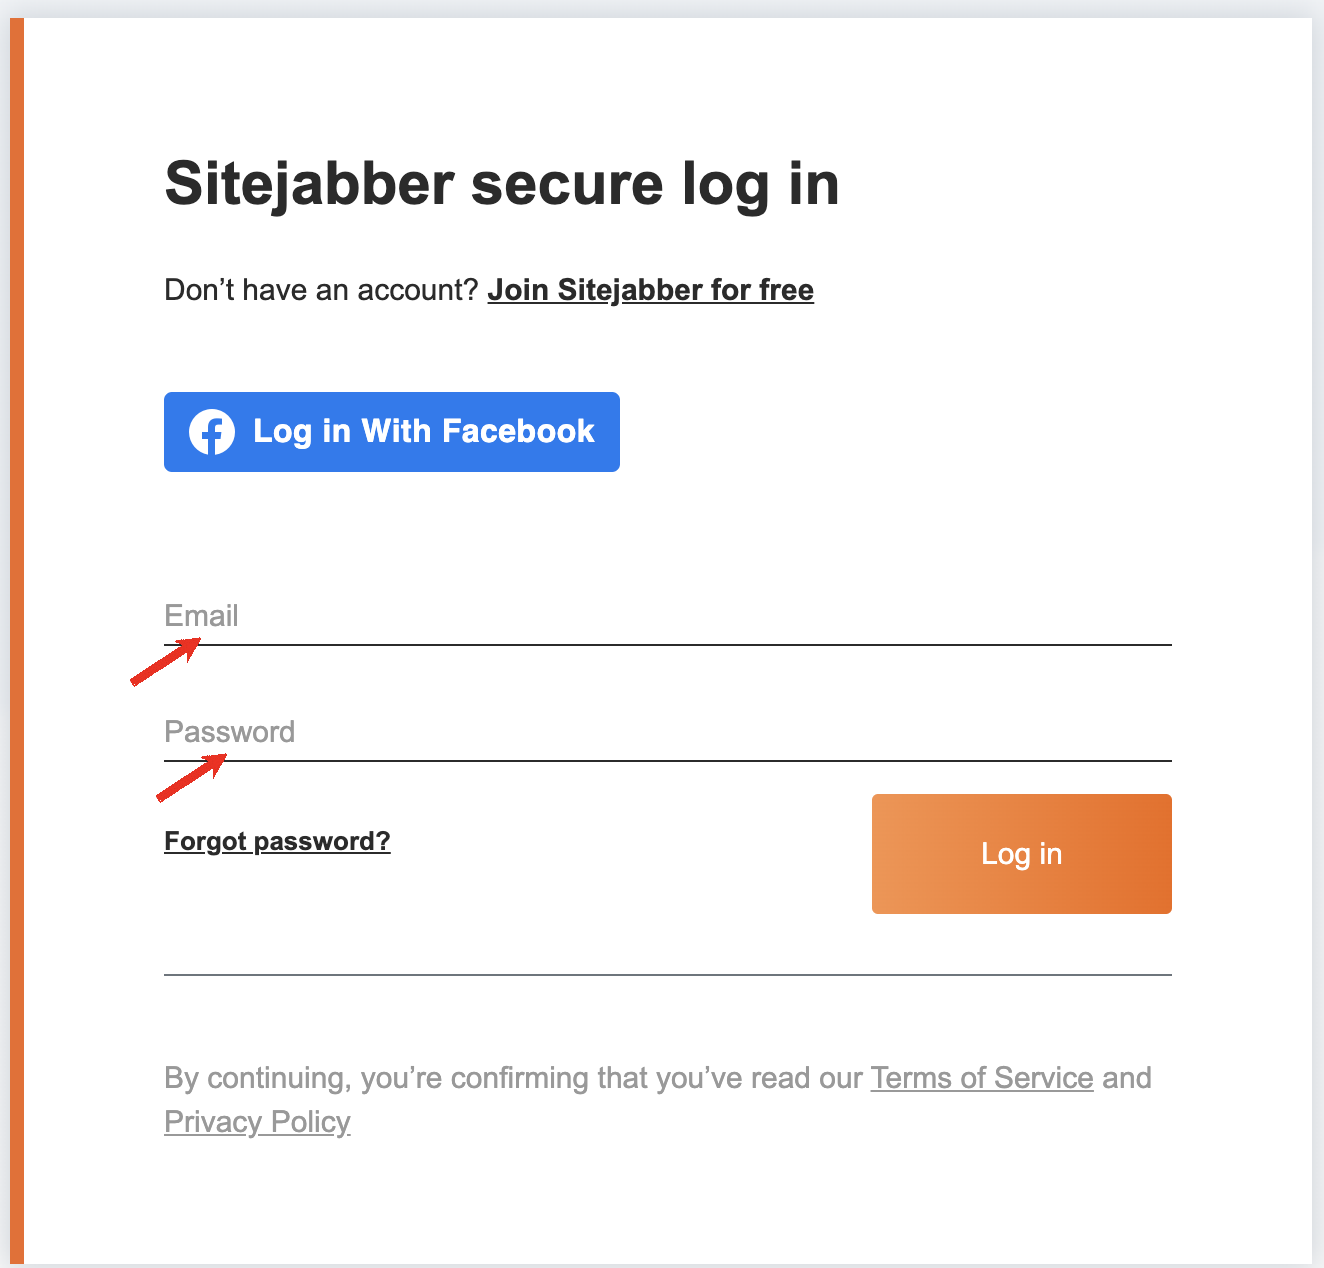Focus the Email input field
Image resolution: width=1324 pixels, height=1268 pixels.
(x=667, y=617)
